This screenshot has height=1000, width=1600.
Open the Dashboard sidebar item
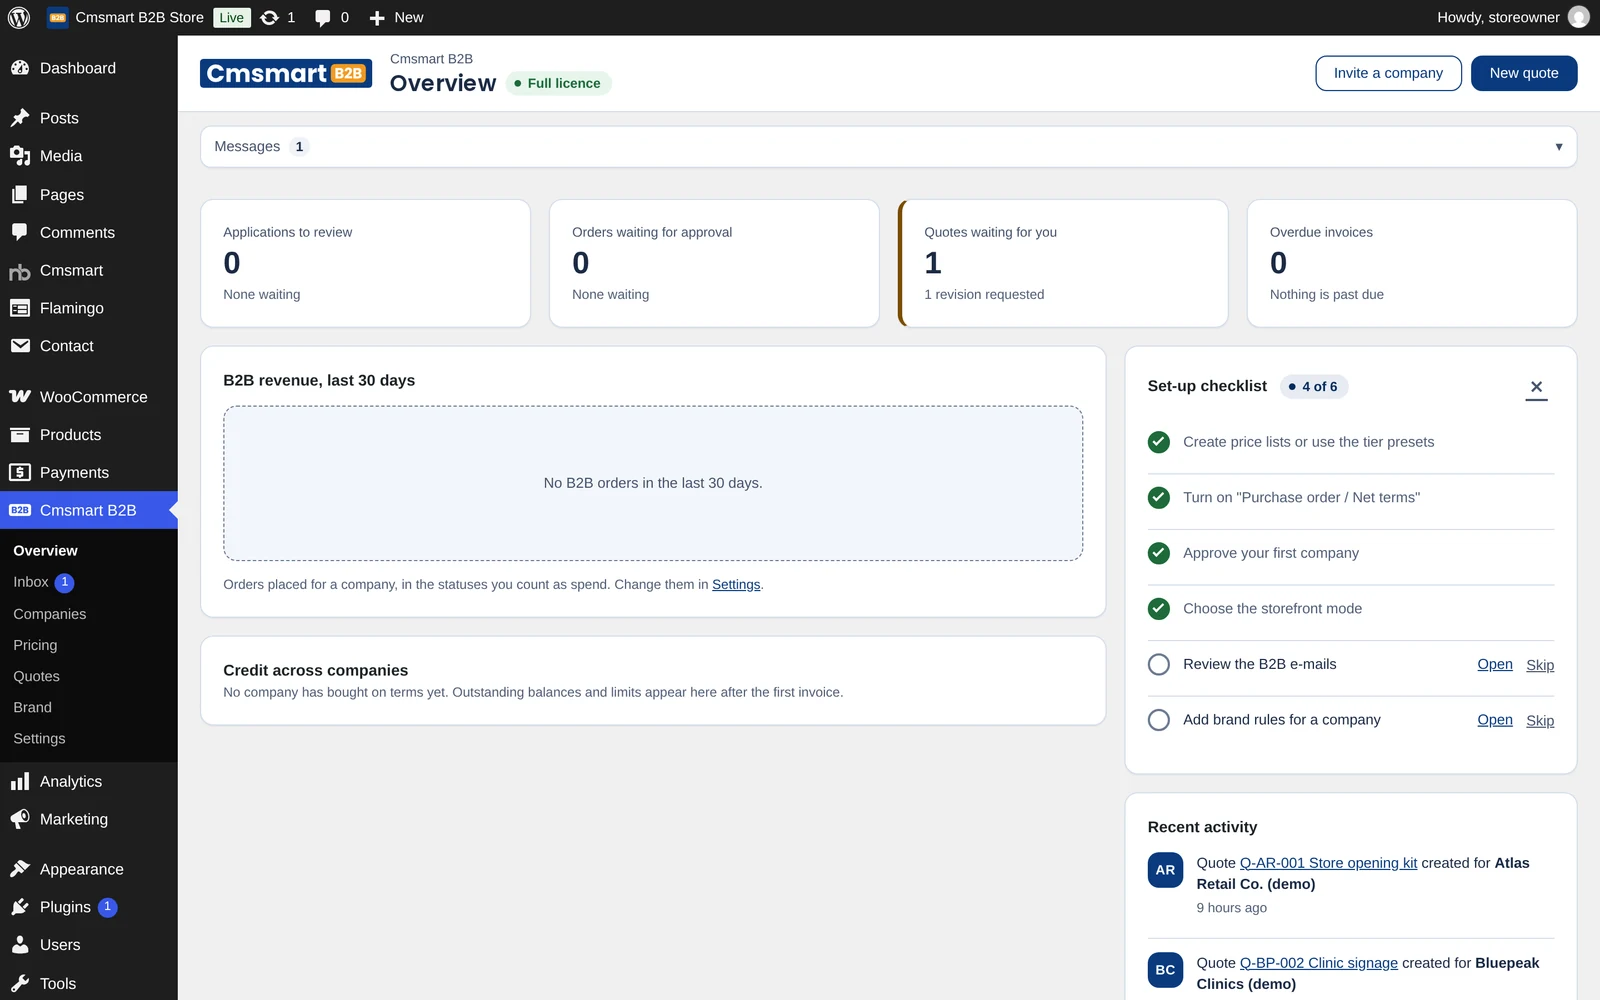[x=89, y=68]
